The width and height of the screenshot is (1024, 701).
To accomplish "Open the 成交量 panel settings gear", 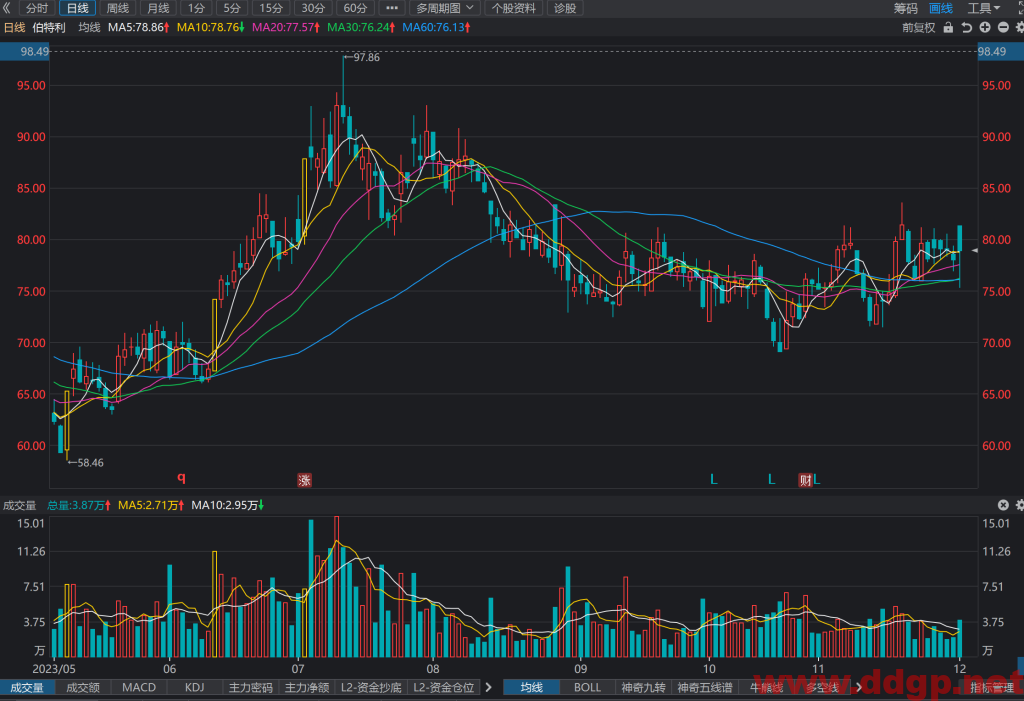I will click(1019, 505).
